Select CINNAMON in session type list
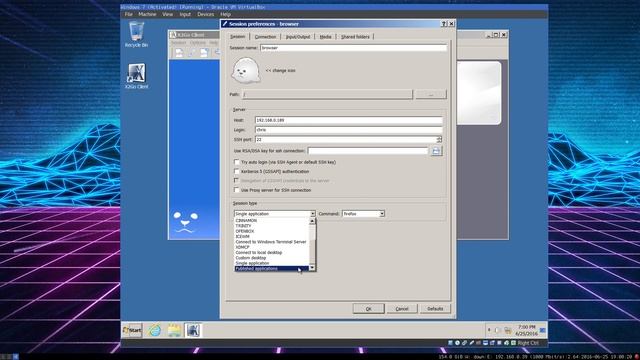This screenshot has height=360, width=640. coord(271,220)
